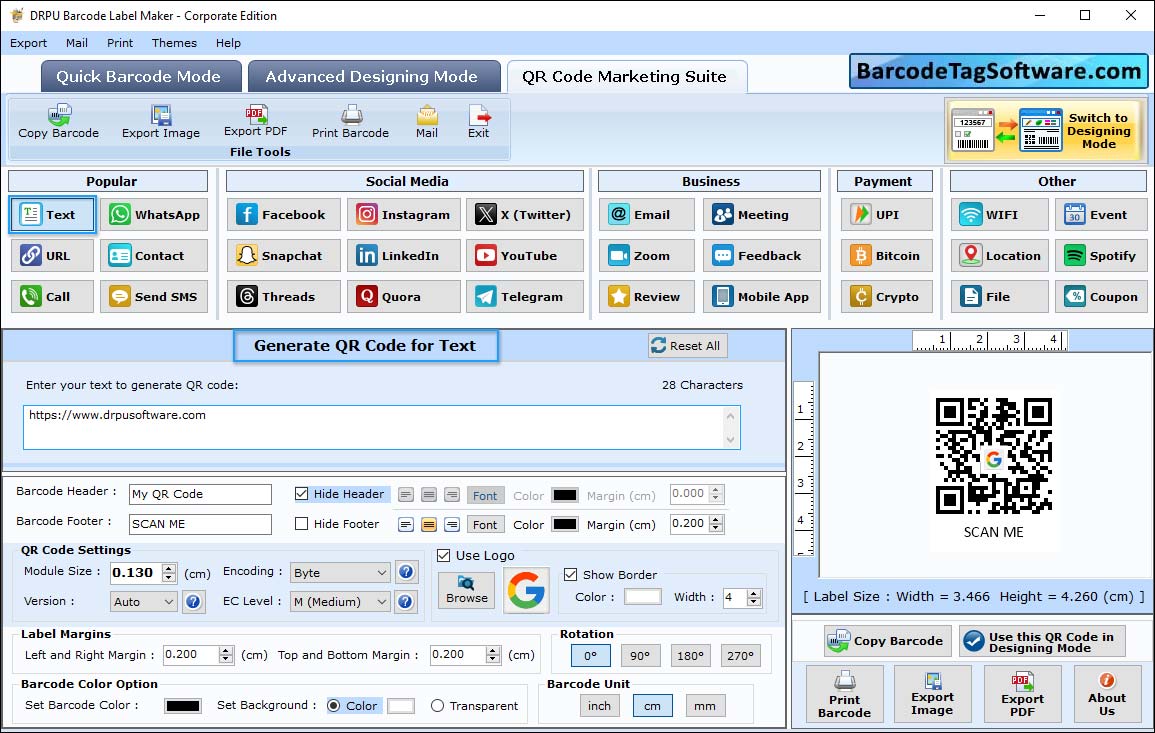Pick Set Barcode Color swatch
The image size is (1155, 733).
tap(183, 705)
